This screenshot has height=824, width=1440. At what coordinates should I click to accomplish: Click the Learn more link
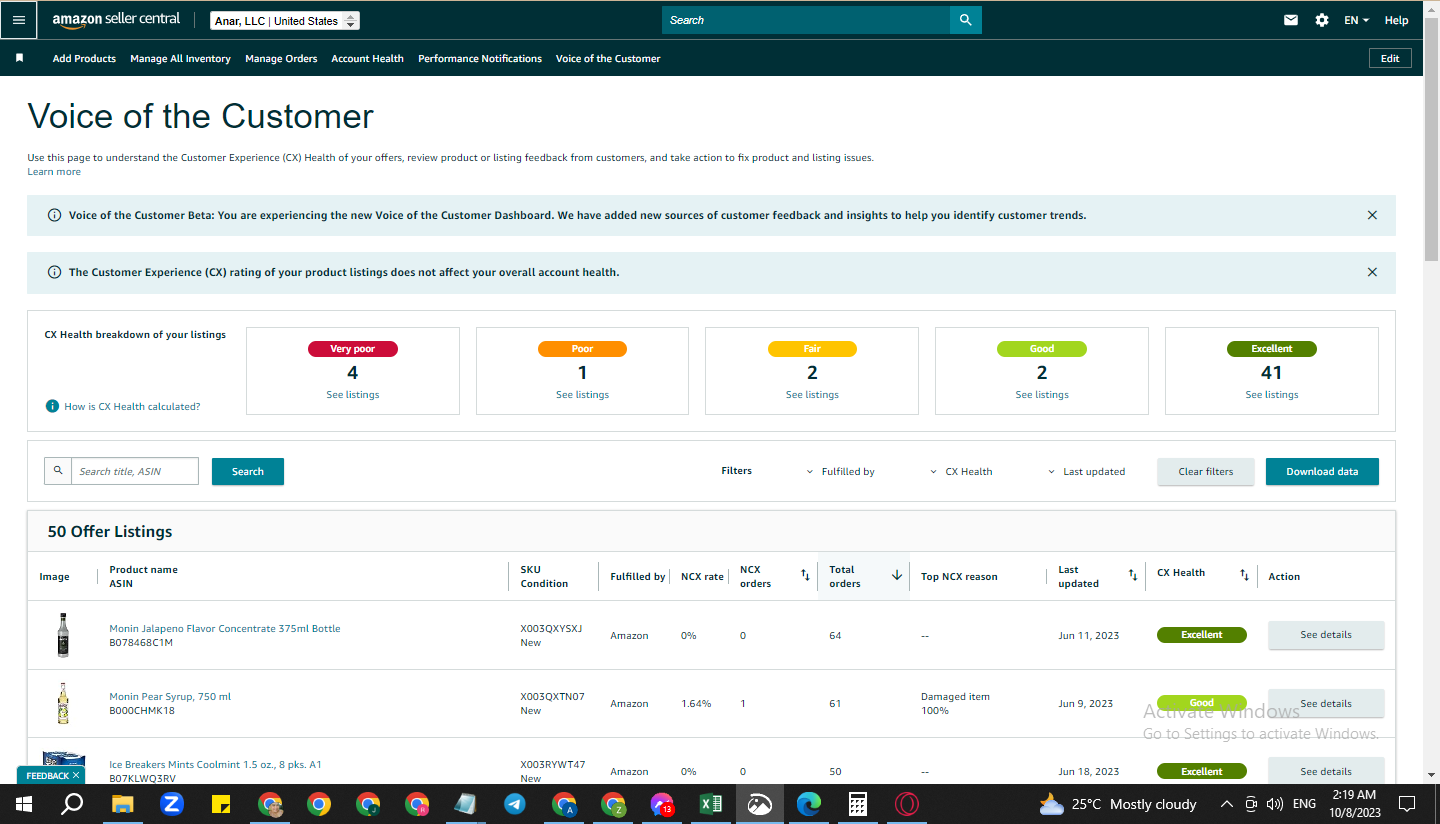pos(54,172)
